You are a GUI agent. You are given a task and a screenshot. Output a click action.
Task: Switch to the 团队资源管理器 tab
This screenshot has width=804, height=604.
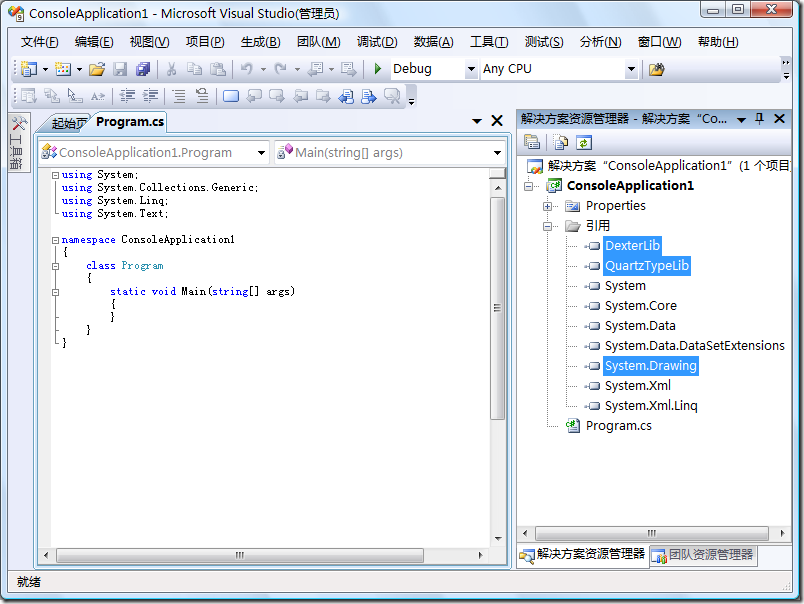(x=704, y=555)
